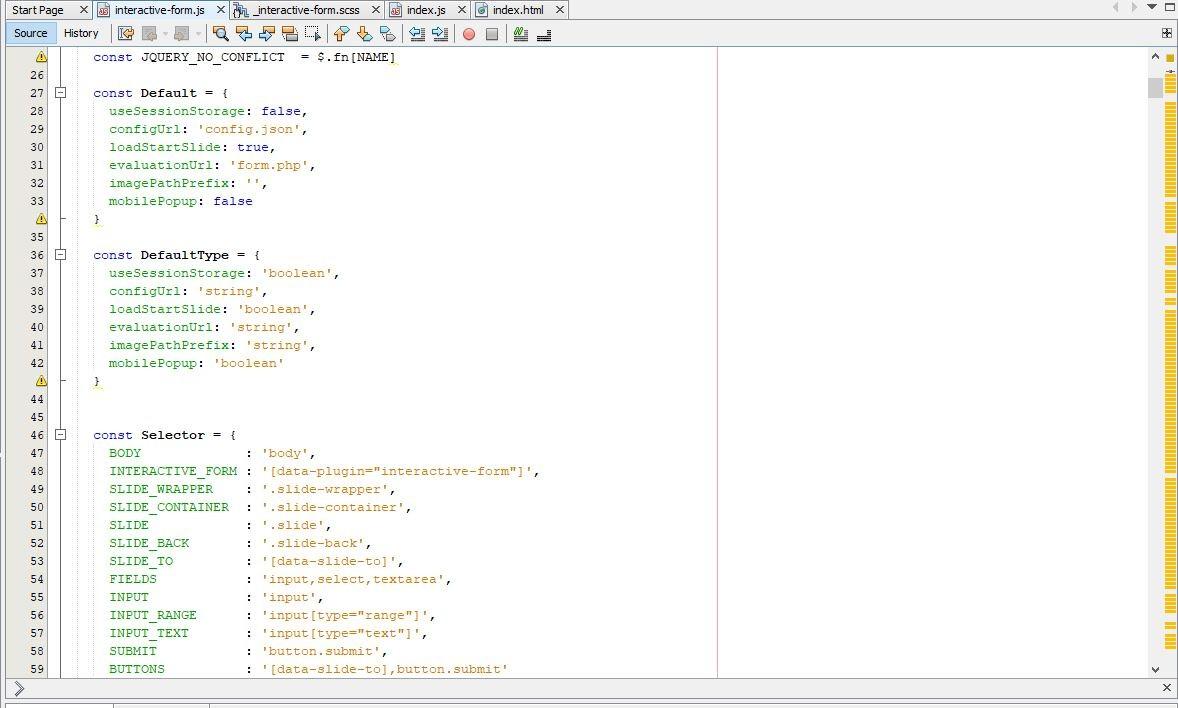Toggle rectangular selection mode

tap(313, 34)
